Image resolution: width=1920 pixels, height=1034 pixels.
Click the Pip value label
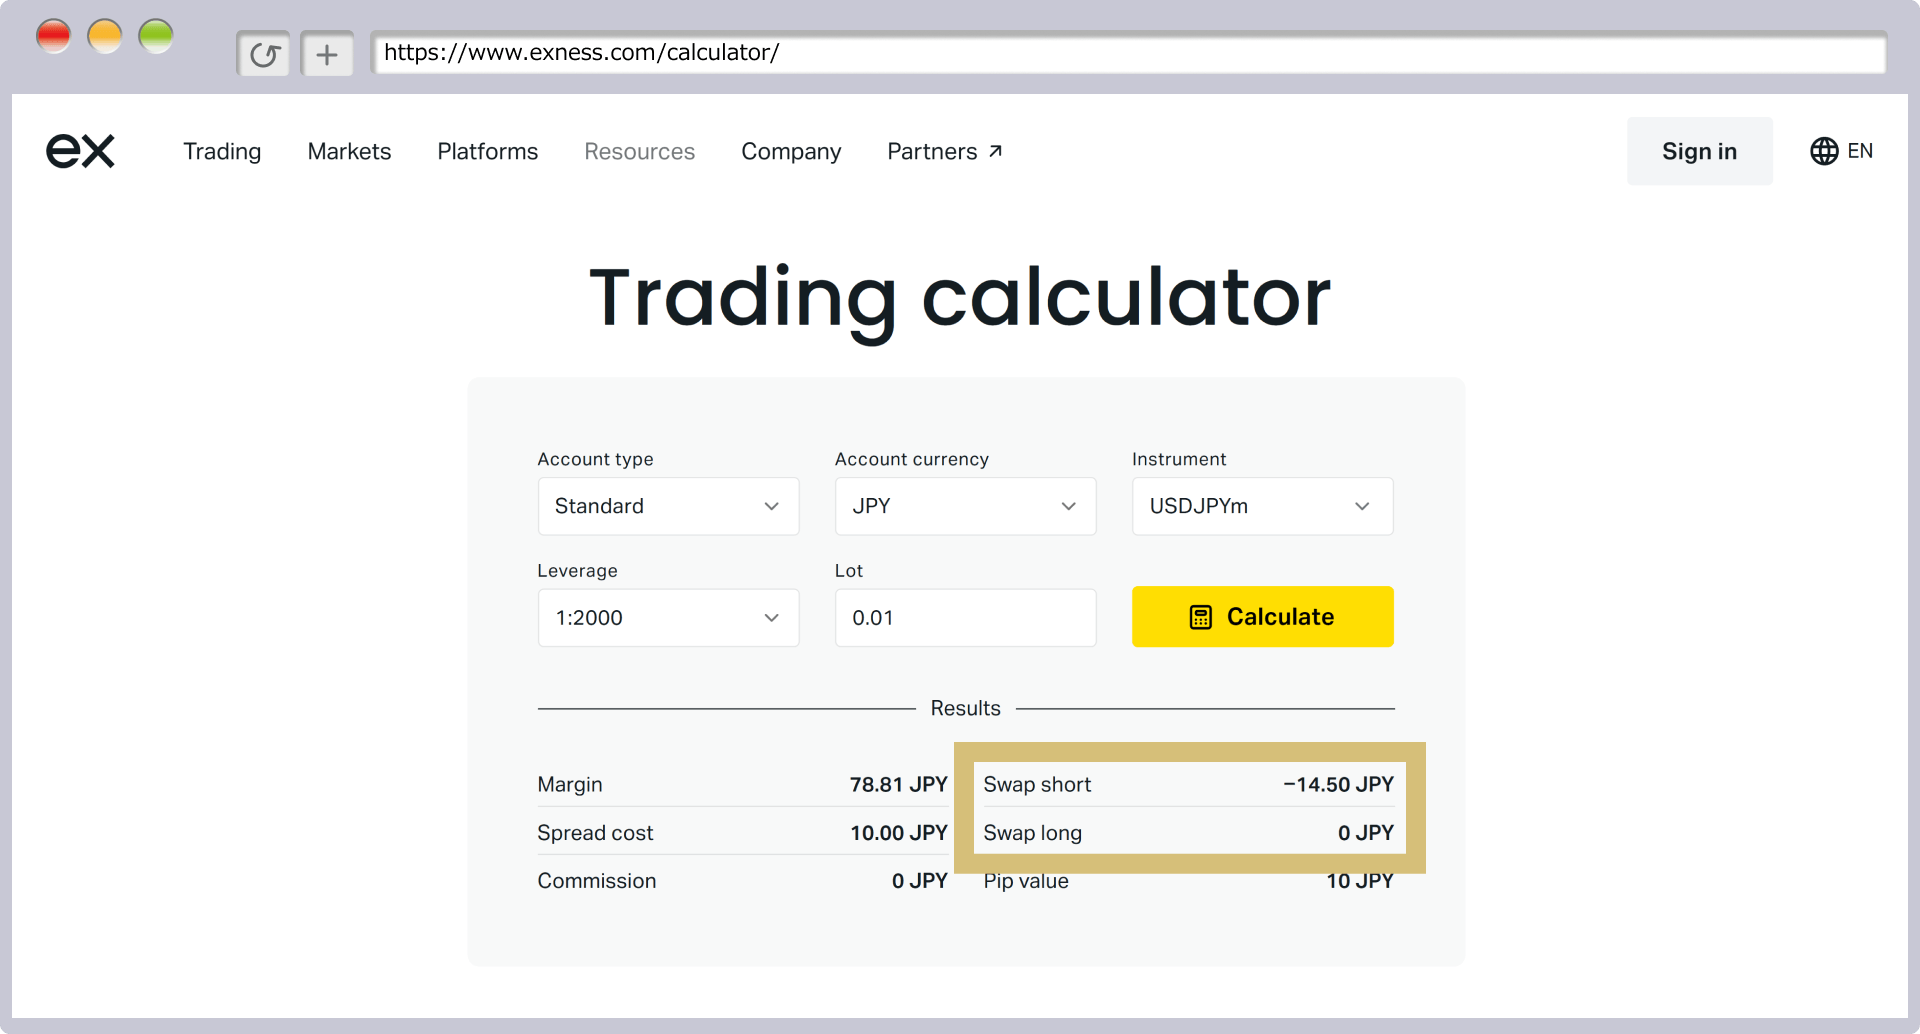tap(1026, 881)
